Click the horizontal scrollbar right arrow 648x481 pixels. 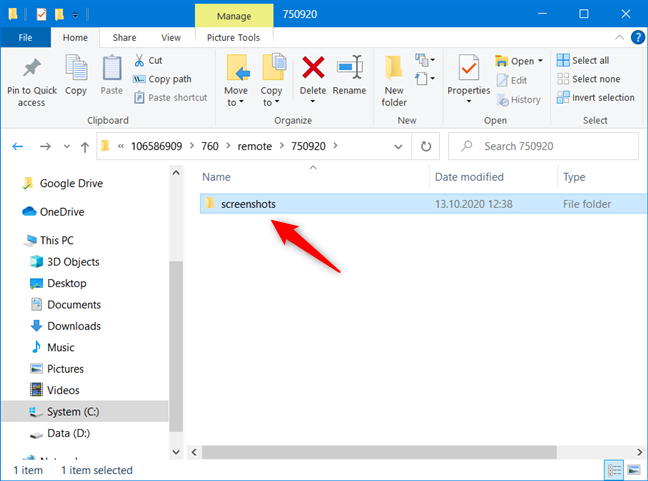click(640, 452)
